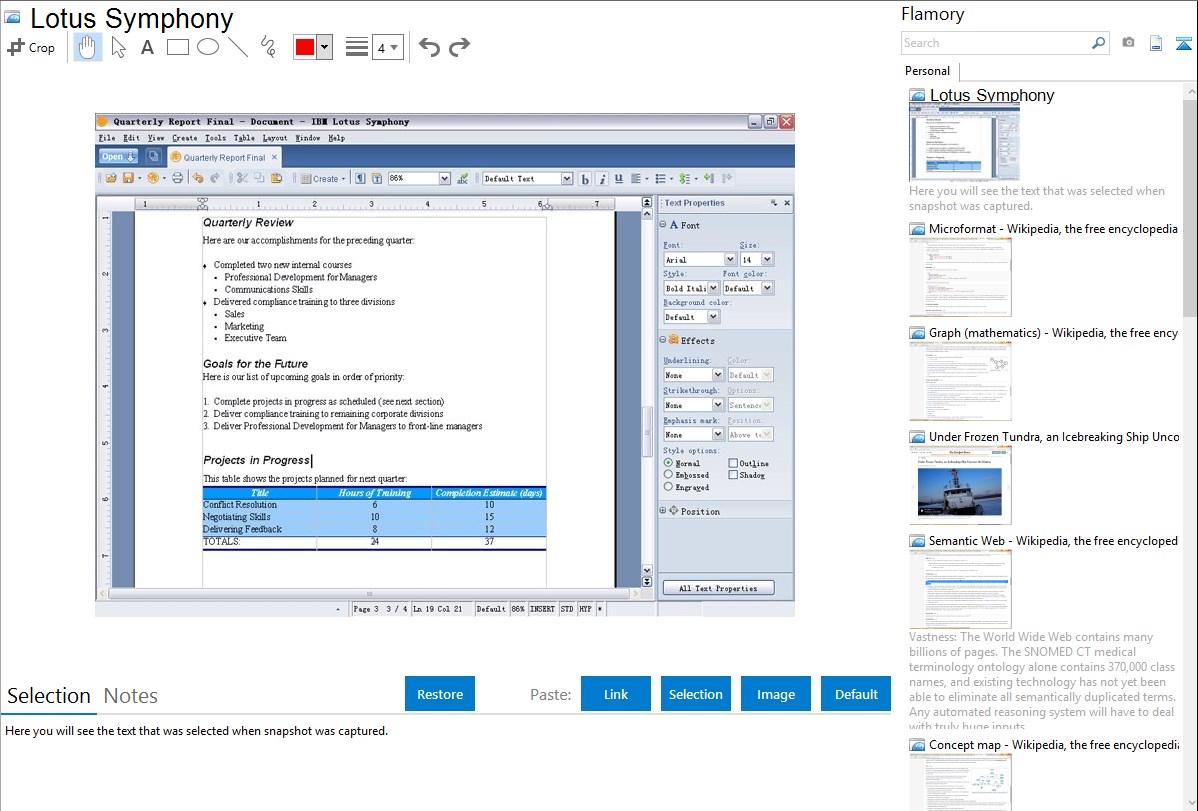Image resolution: width=1198 pixels, height=811 pixels.
Task: Click the Bold b icon in Symphony
Action: (585, 179)
